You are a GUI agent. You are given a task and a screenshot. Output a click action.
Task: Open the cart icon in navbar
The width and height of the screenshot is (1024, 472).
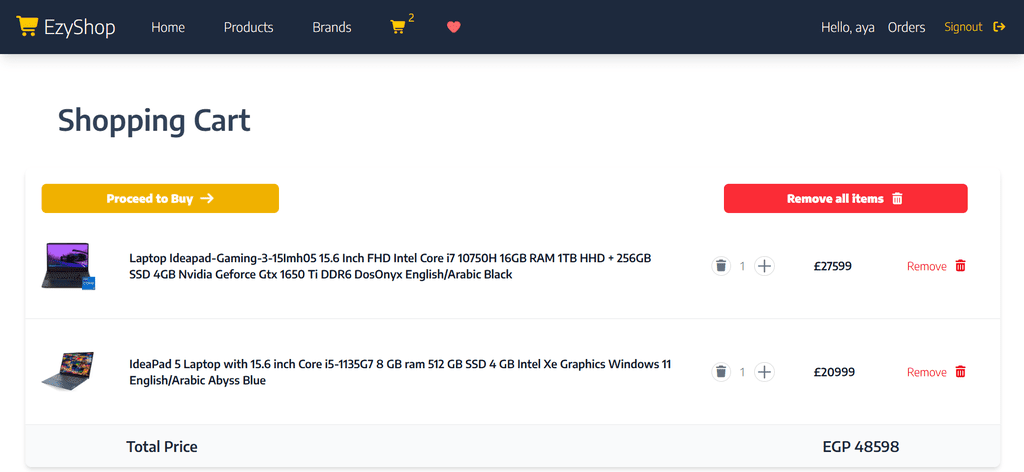pos(398,27)
